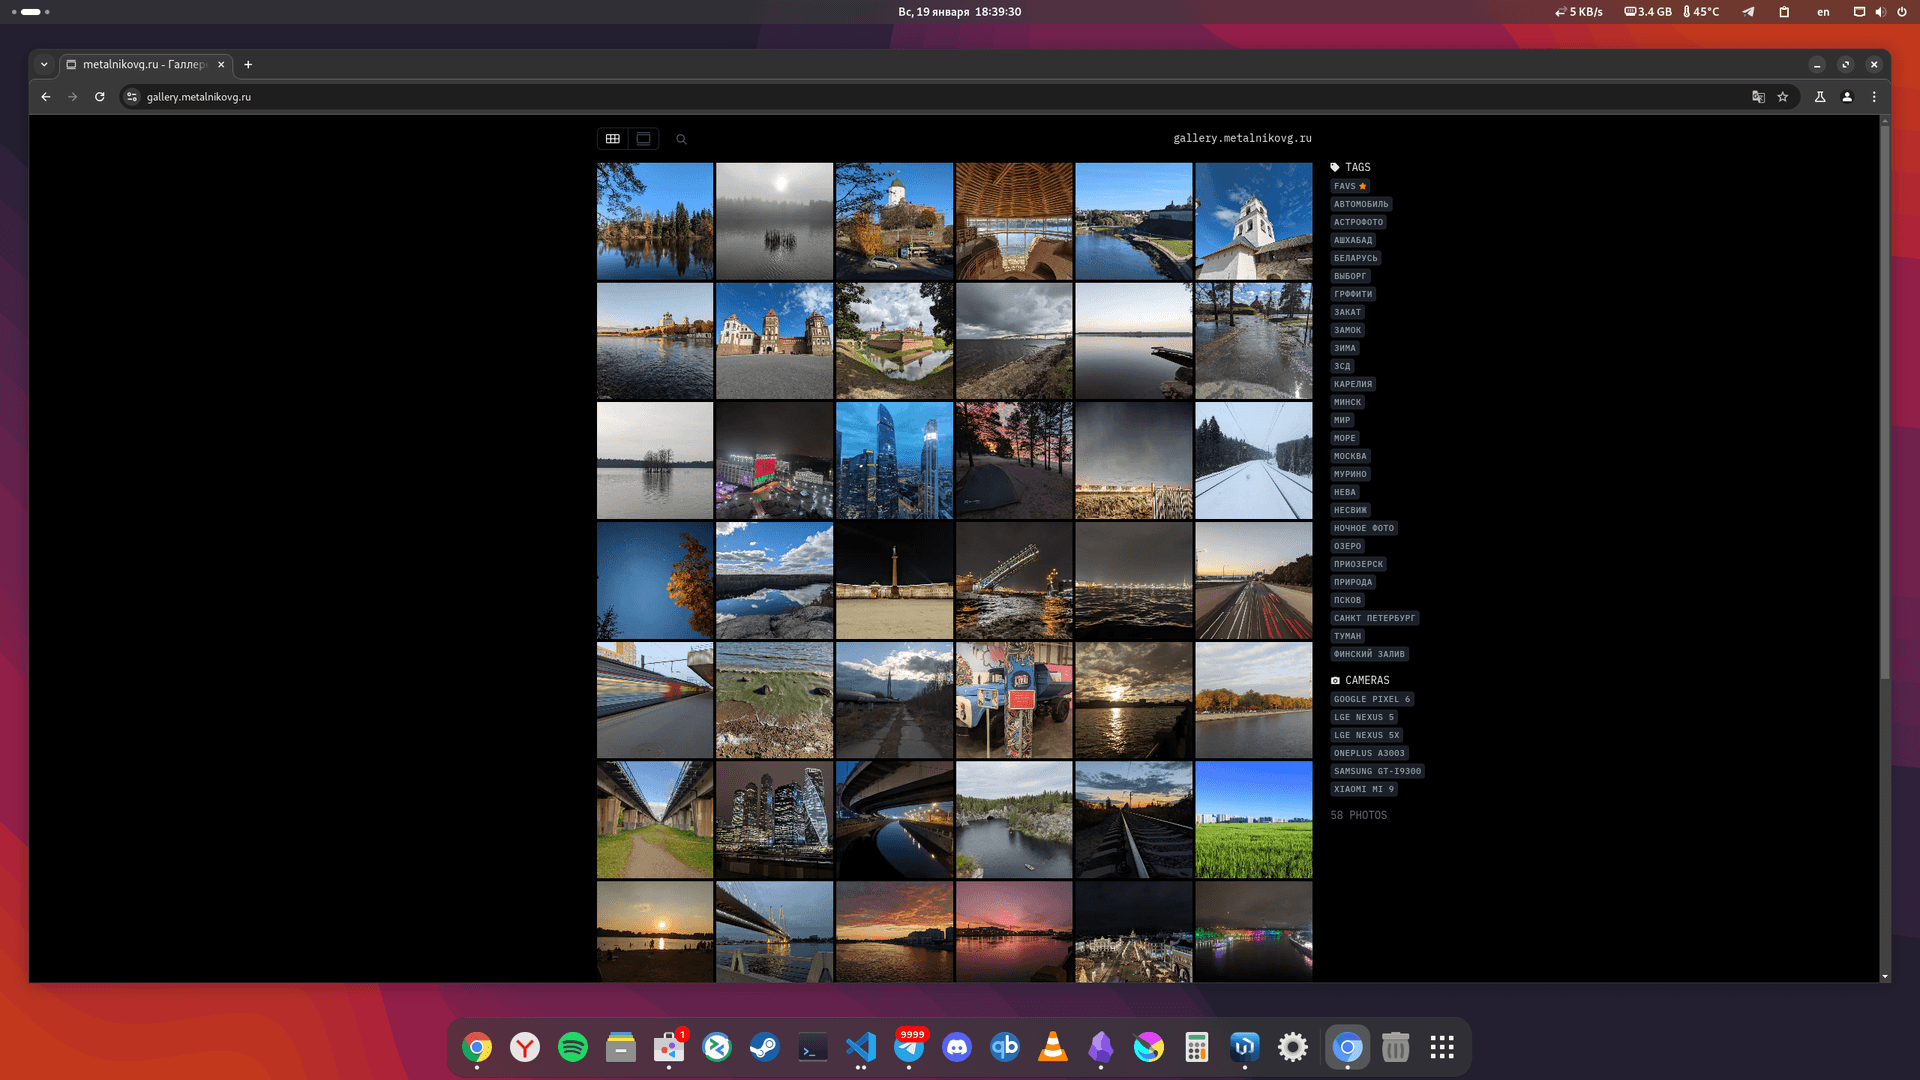Switch gallery to grid view

click(612, 139)
